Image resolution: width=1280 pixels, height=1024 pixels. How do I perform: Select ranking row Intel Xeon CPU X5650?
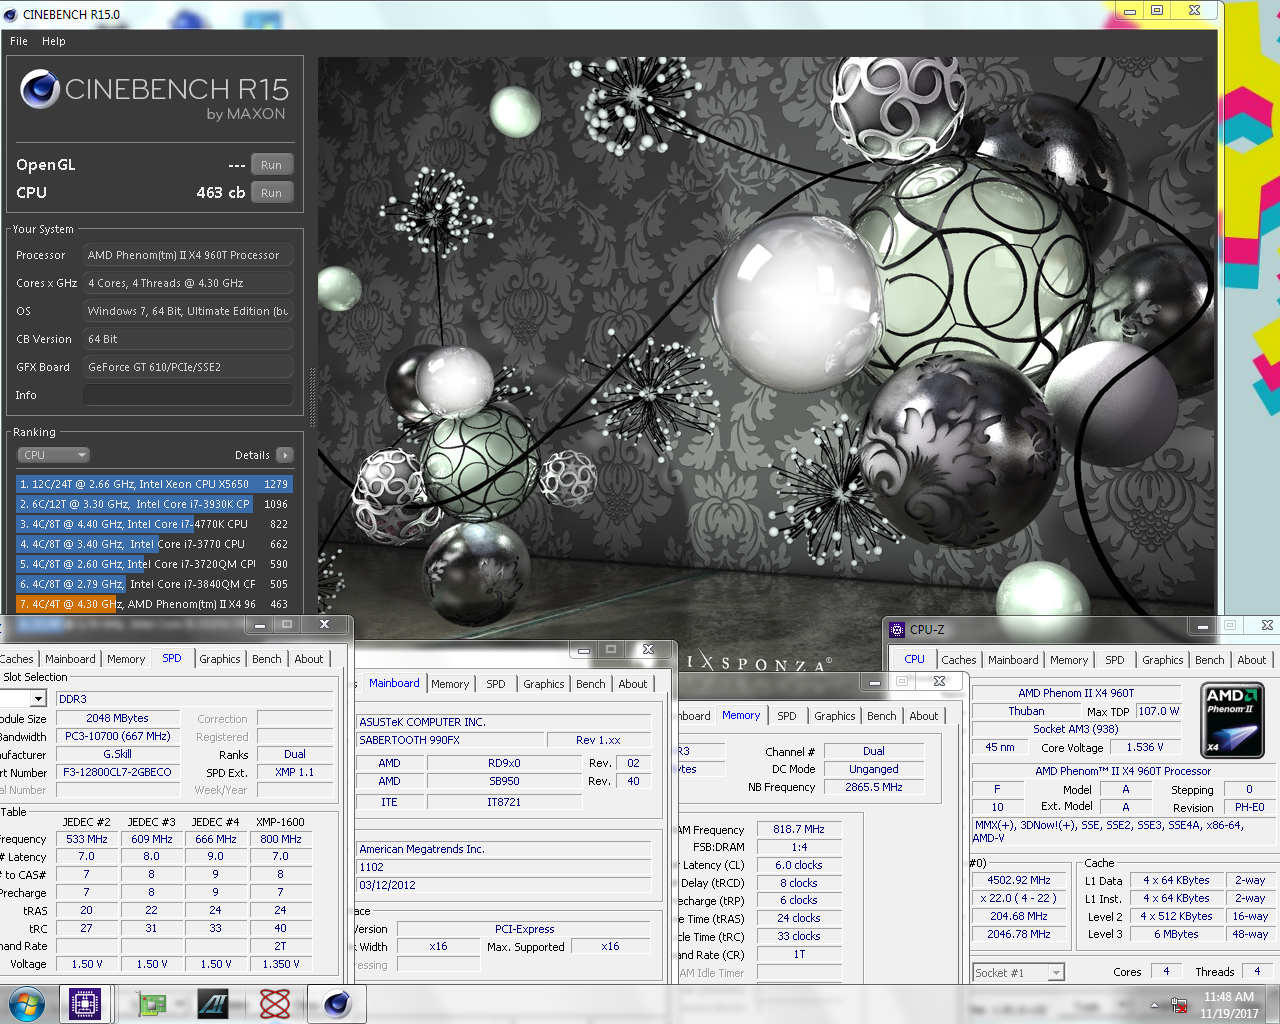(x=154, y=484)
